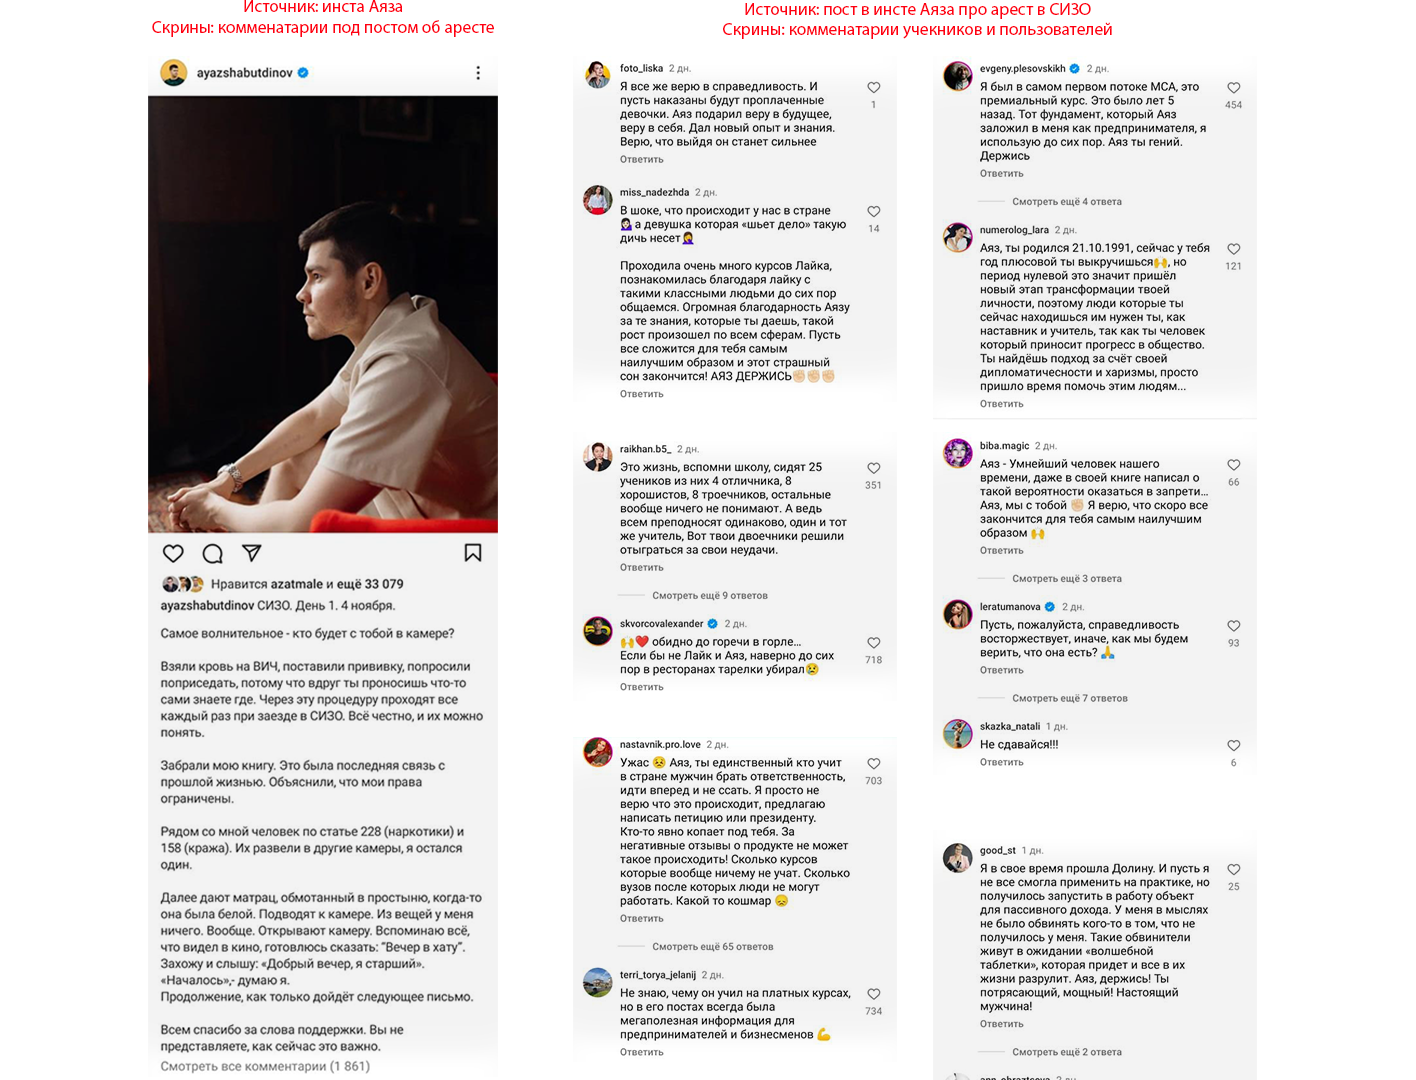1416x1080 pixels.
Task: Like evgeny.plesovskikh's comment with 454 likes
Action: [x=1234, y=88]
